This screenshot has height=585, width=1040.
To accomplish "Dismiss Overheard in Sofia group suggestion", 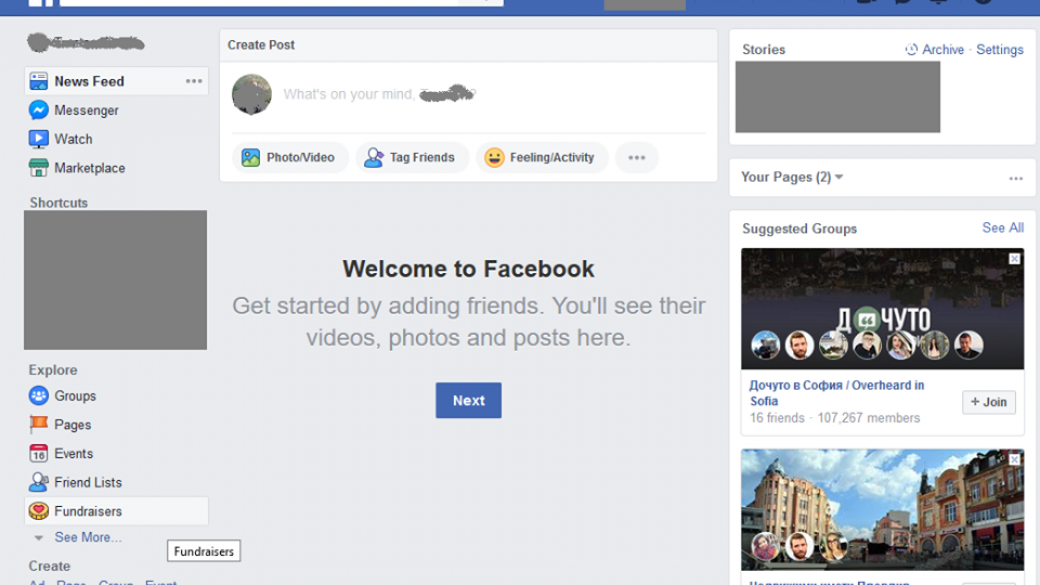I will click(x=1014, y=259).
